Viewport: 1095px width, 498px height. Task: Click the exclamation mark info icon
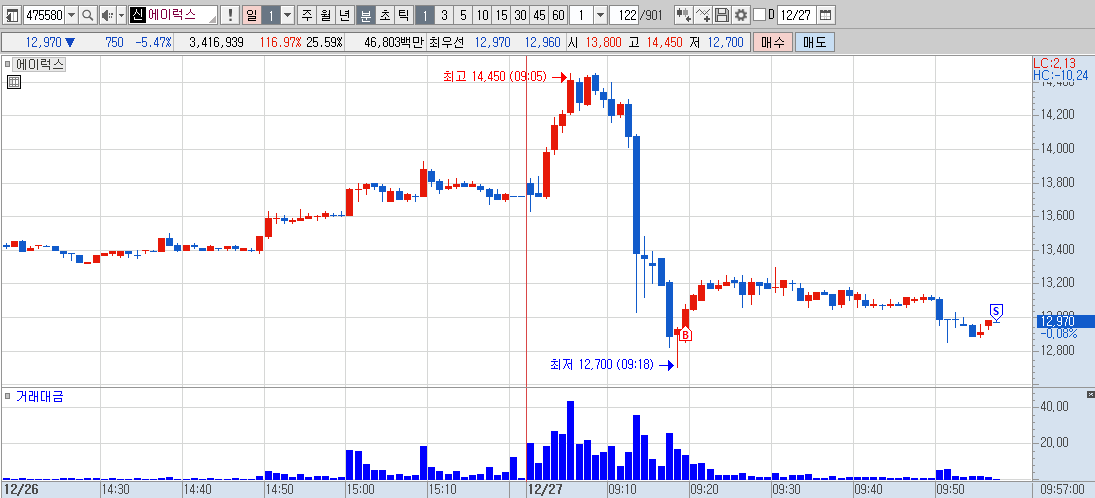click(x=230, y=15)
